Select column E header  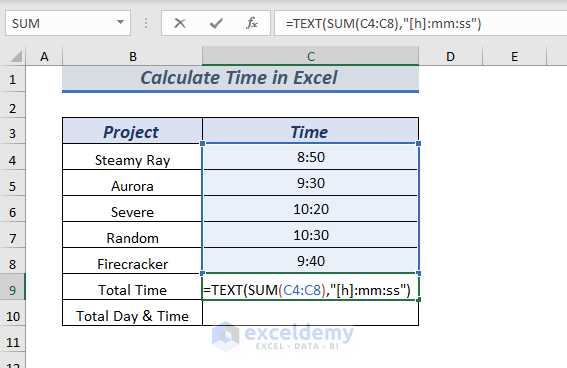click(x=514, y=57)
